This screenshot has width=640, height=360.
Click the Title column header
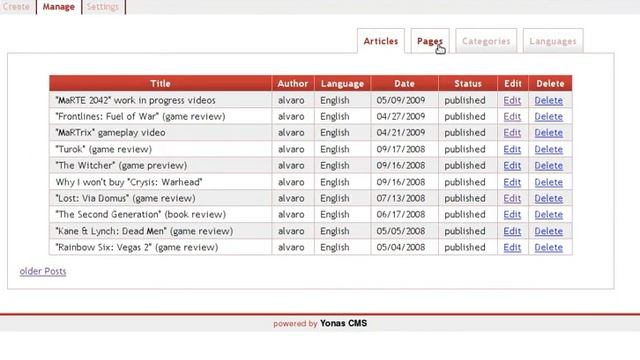160,83
